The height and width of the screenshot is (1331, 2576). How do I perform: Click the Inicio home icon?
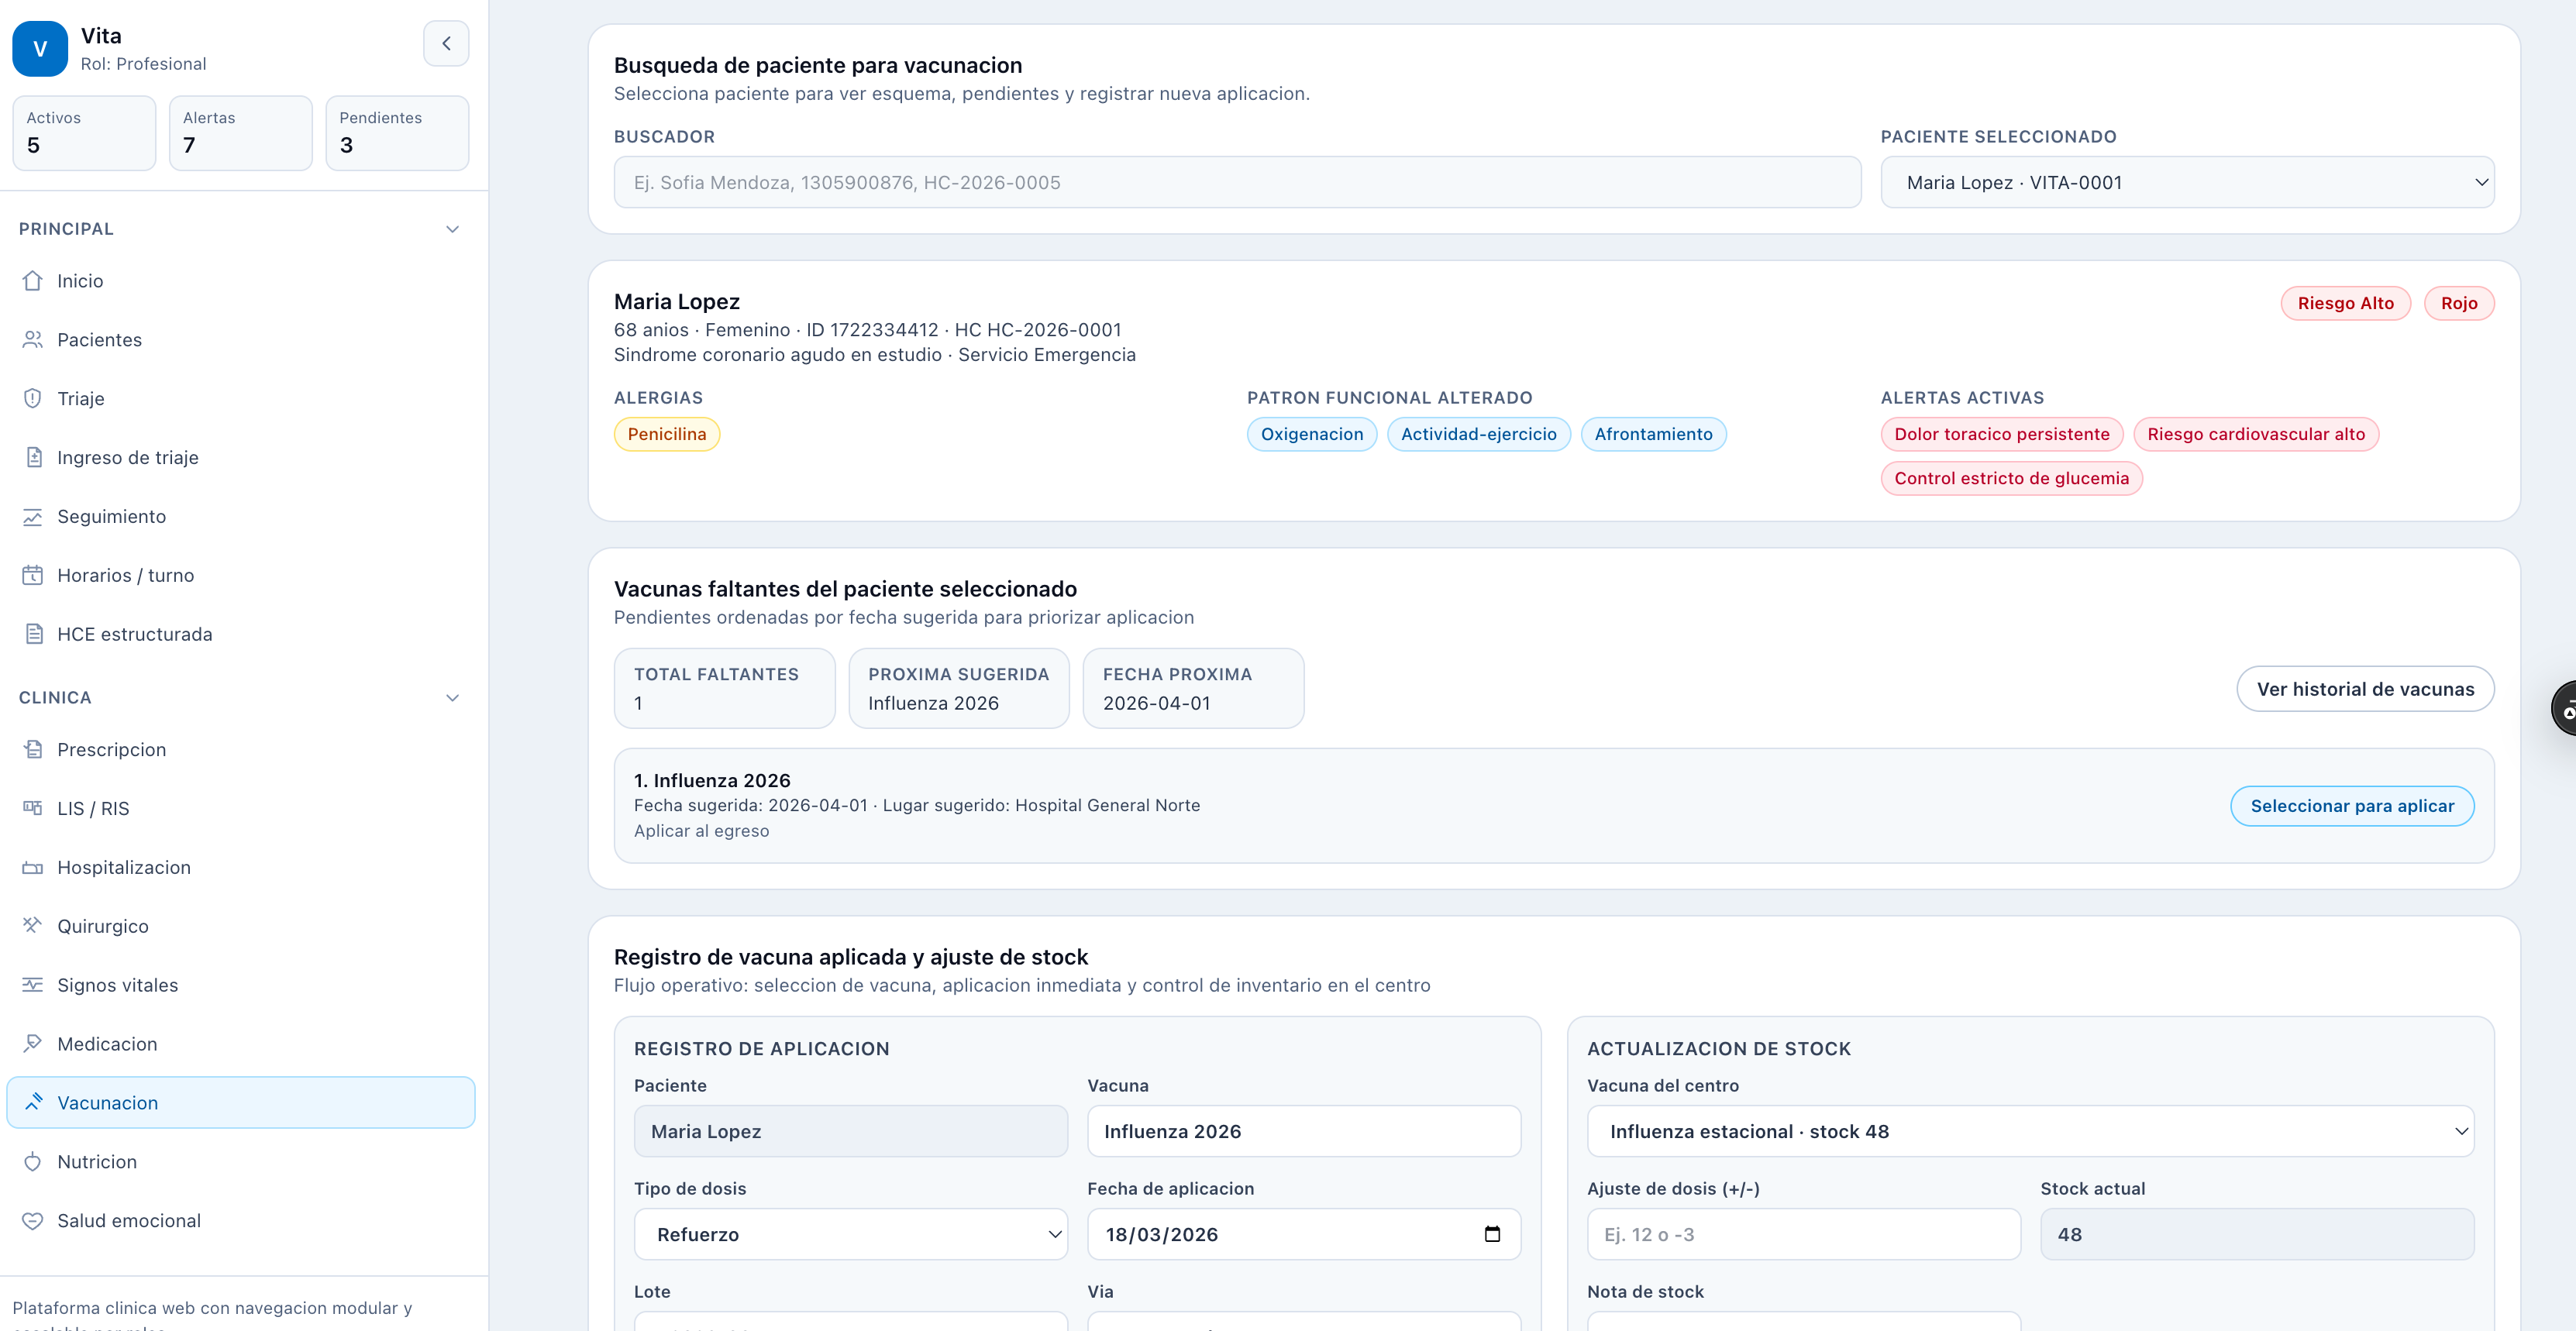click(33, 281)
